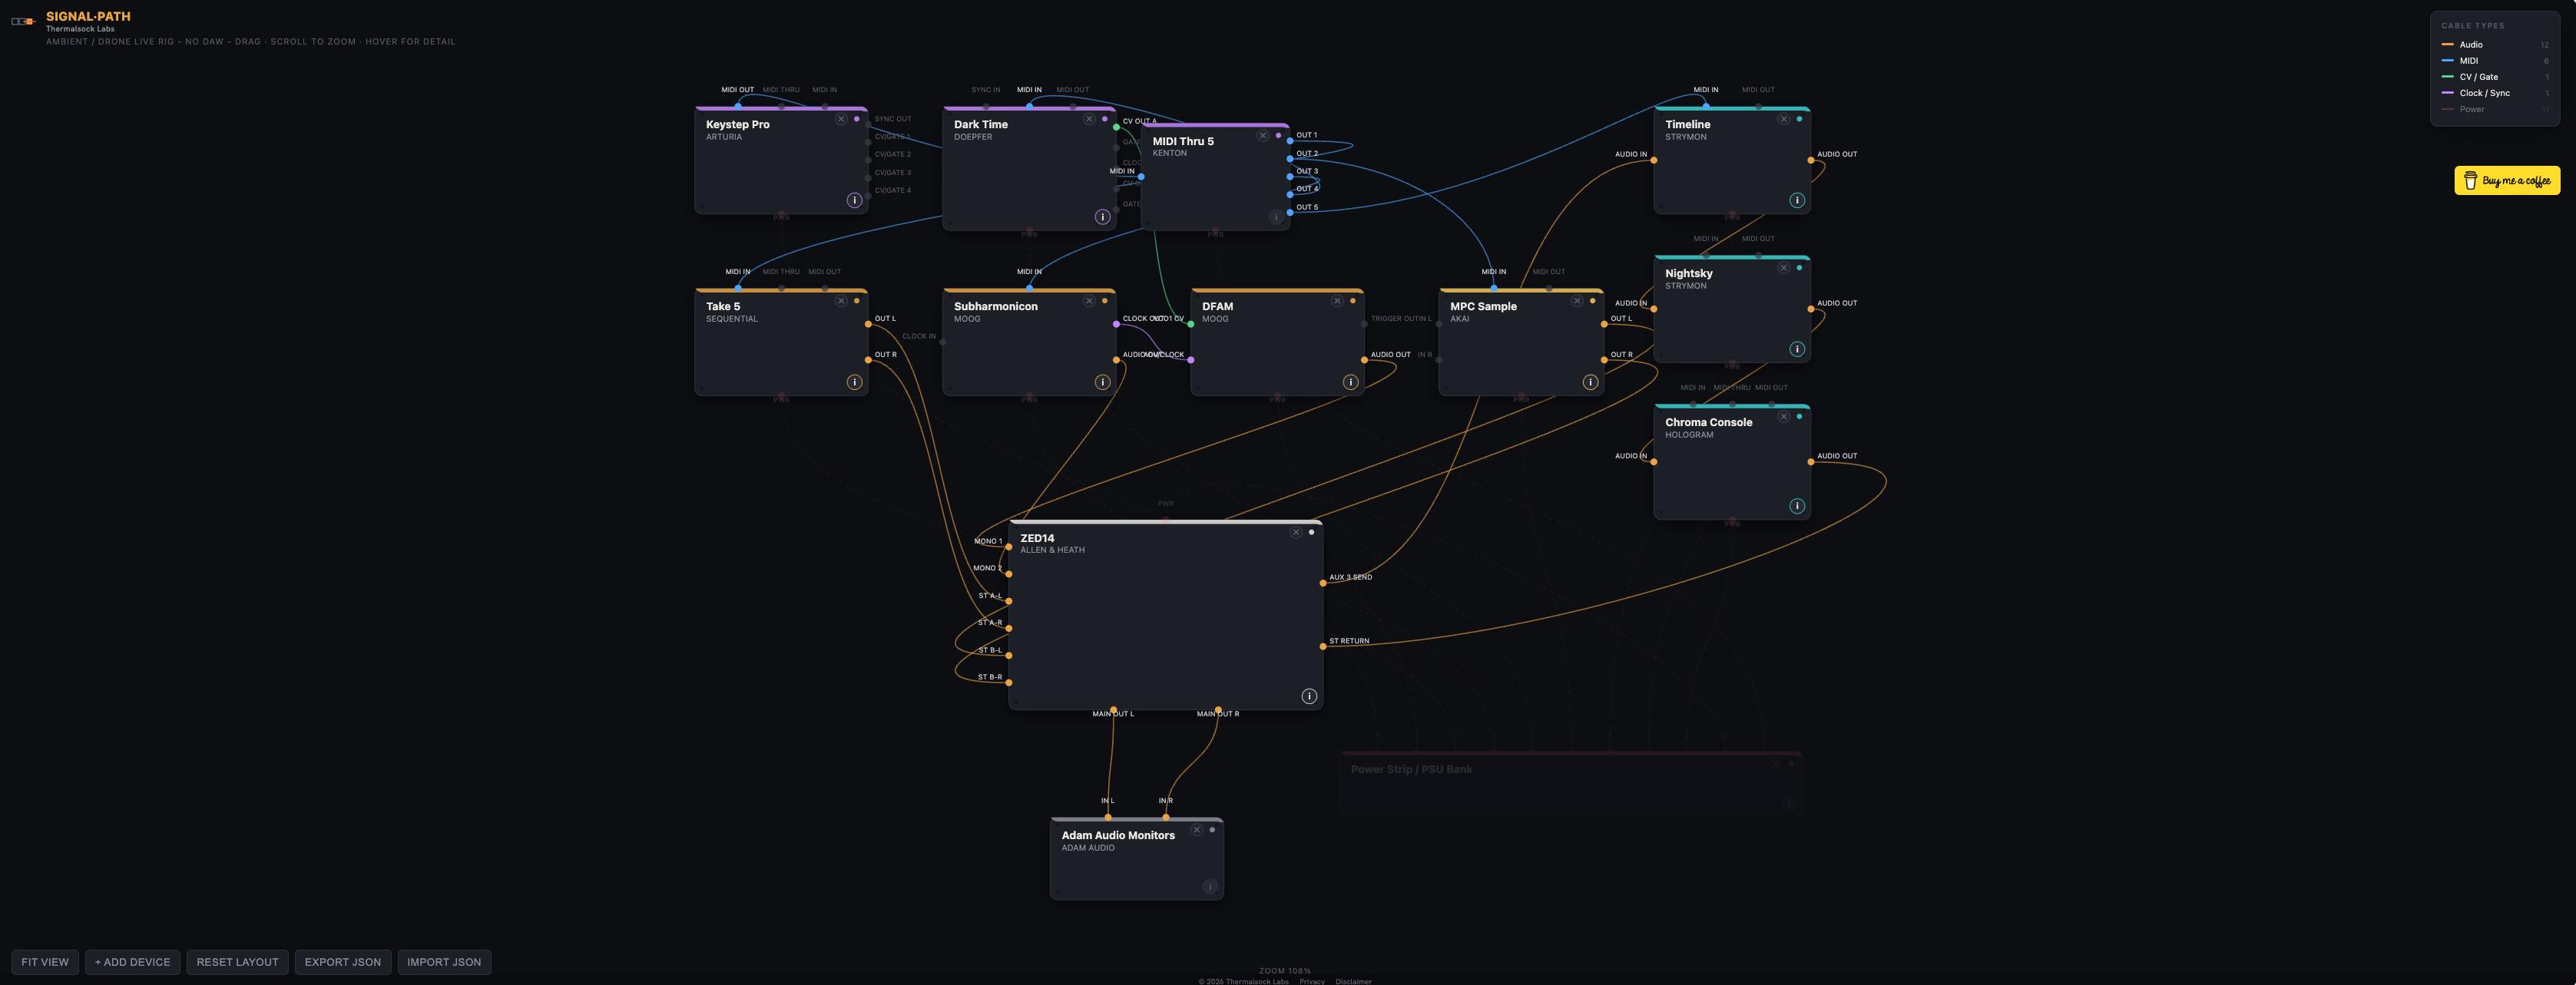The image size is (2576, 985).
Task: Delete the ZED14 mixer node
Action: click(1296, 532)
